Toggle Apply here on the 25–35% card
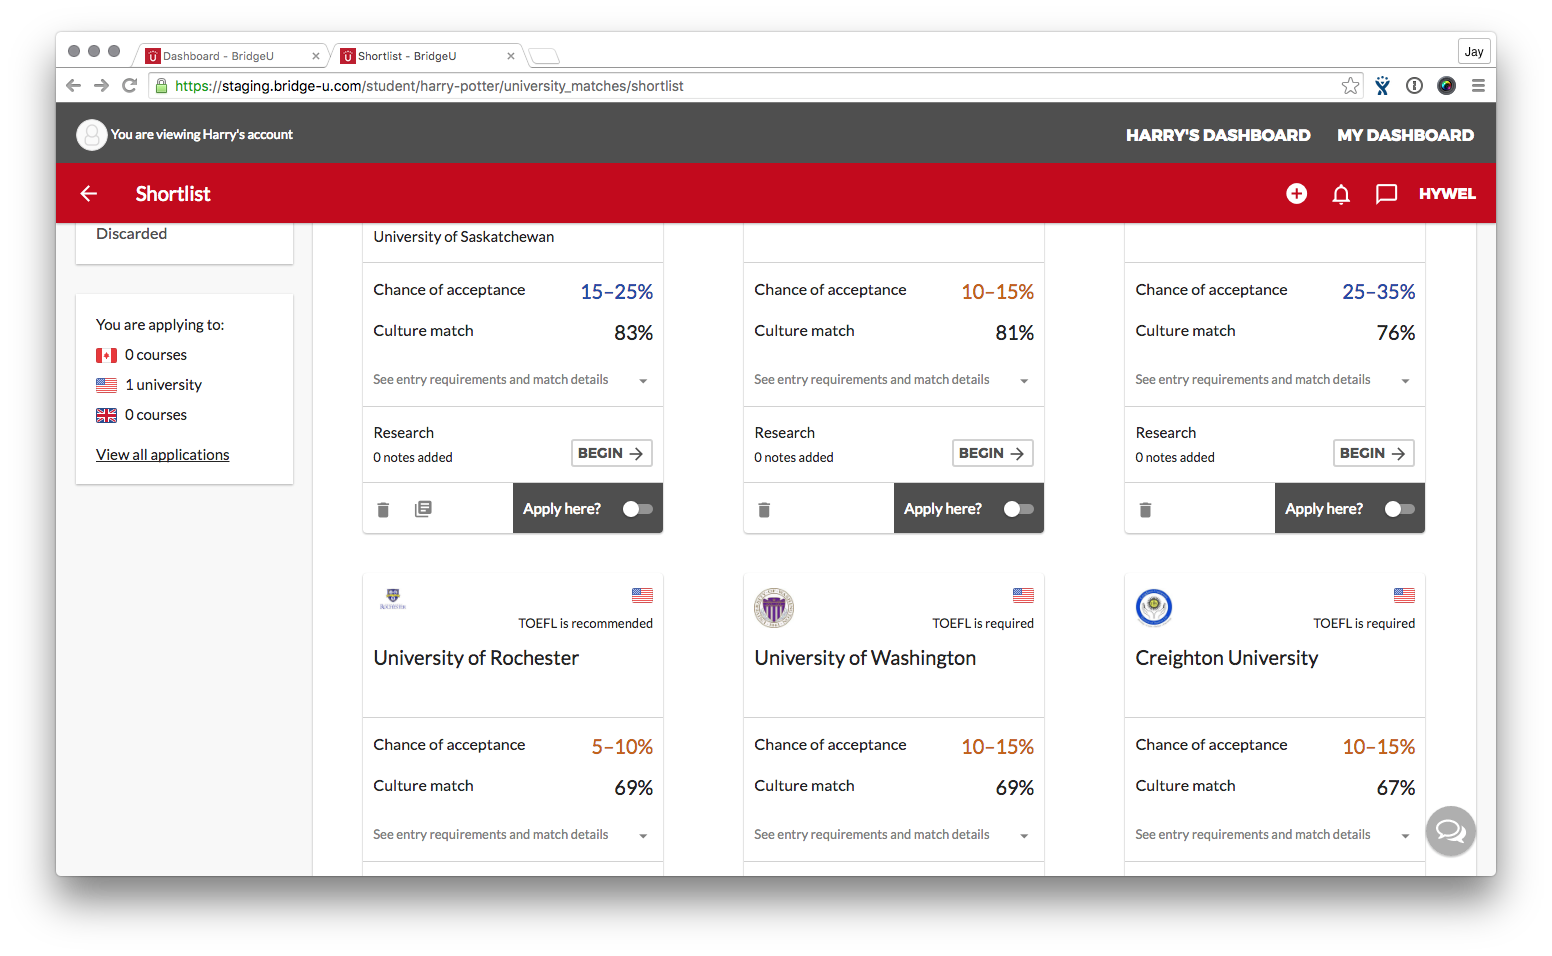The image size is (1552, 956). point(1399,509)
